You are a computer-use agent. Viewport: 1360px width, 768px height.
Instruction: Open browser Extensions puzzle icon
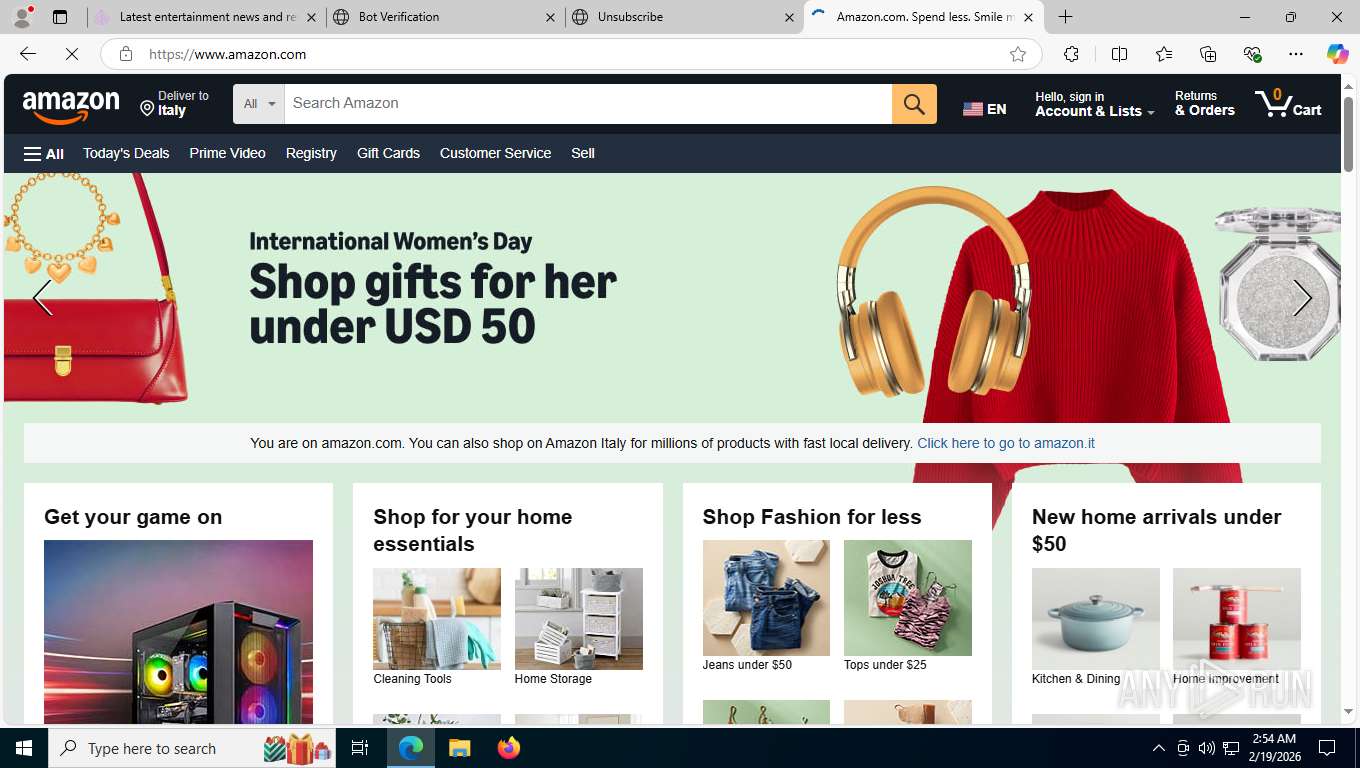(1071, 54)
